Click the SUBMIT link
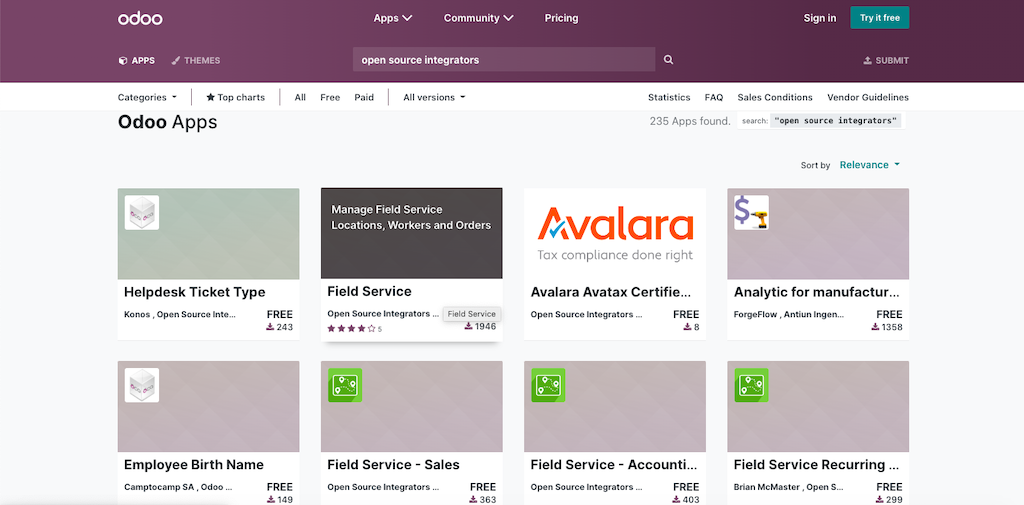This screenshot has width=1024, height=505. [x=886, y=60]
